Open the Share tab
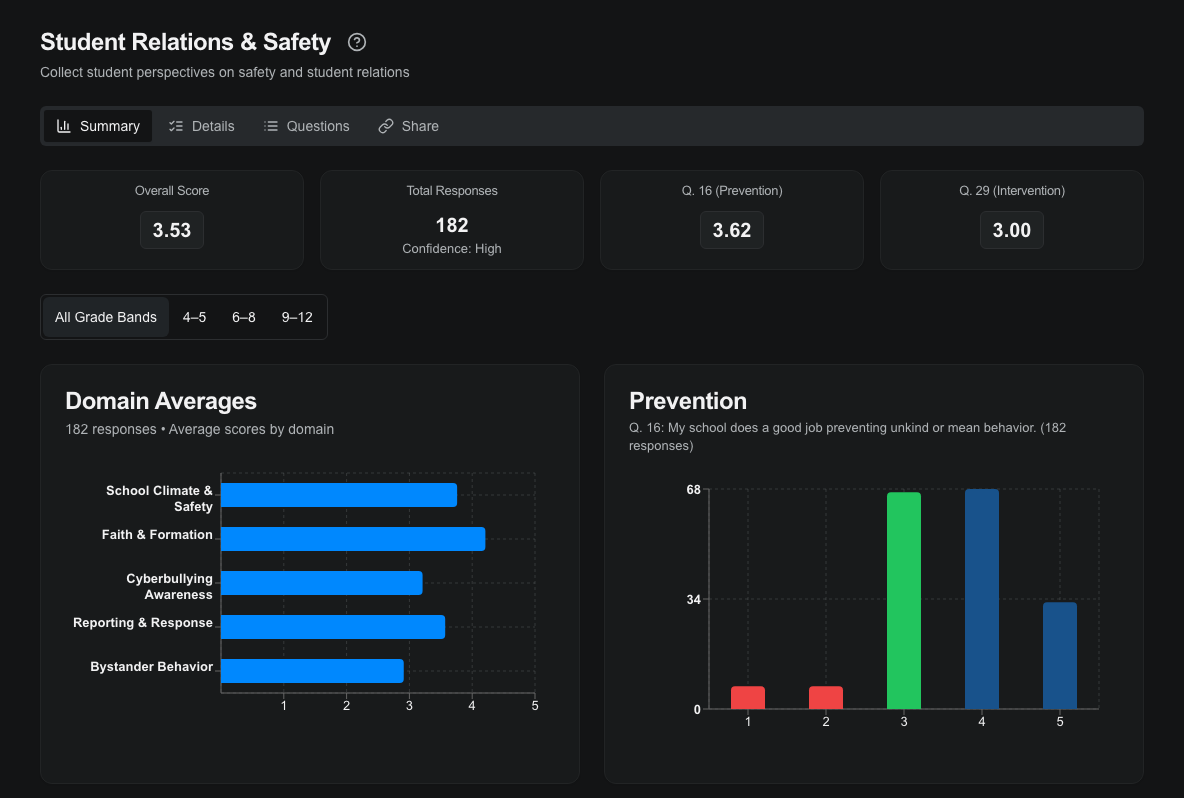Image resolution: width=1184 pixels, height=798 pixels. (x=409, y=126)
